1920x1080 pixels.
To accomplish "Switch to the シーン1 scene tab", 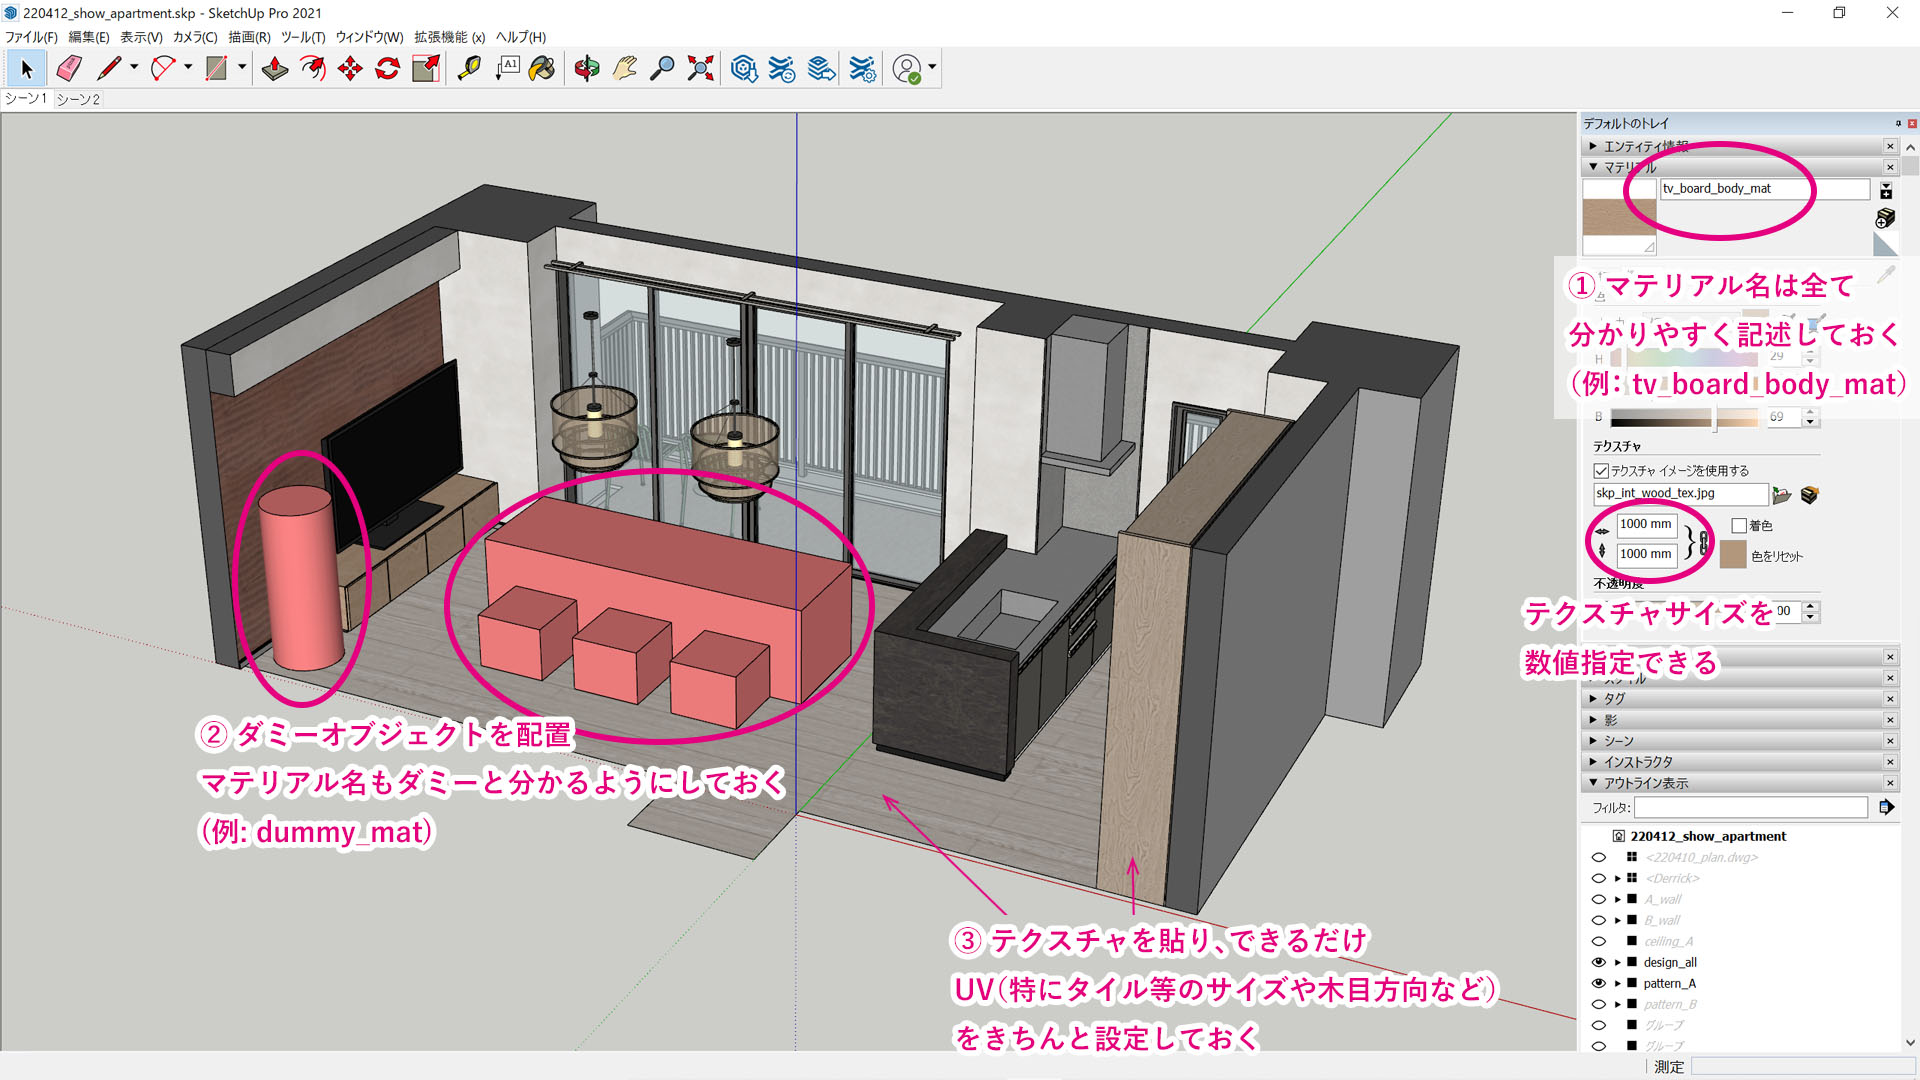I will tap(26, 99).
